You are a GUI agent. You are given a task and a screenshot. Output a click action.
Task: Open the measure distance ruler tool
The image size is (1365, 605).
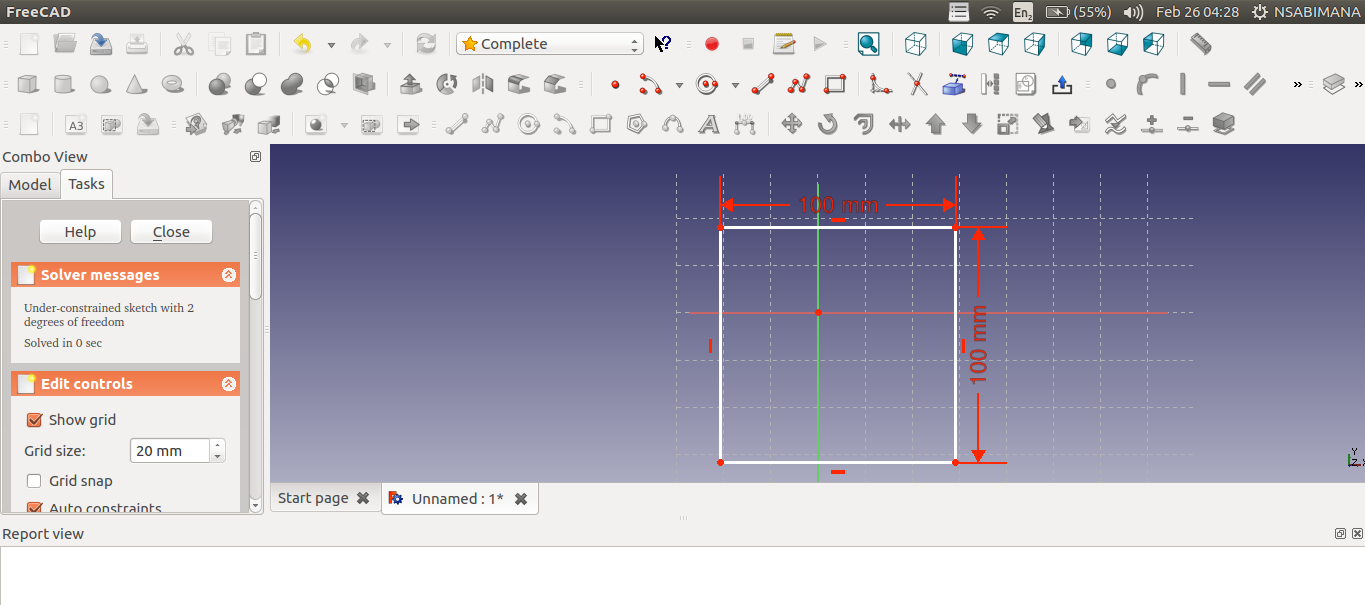(1201, 44)
